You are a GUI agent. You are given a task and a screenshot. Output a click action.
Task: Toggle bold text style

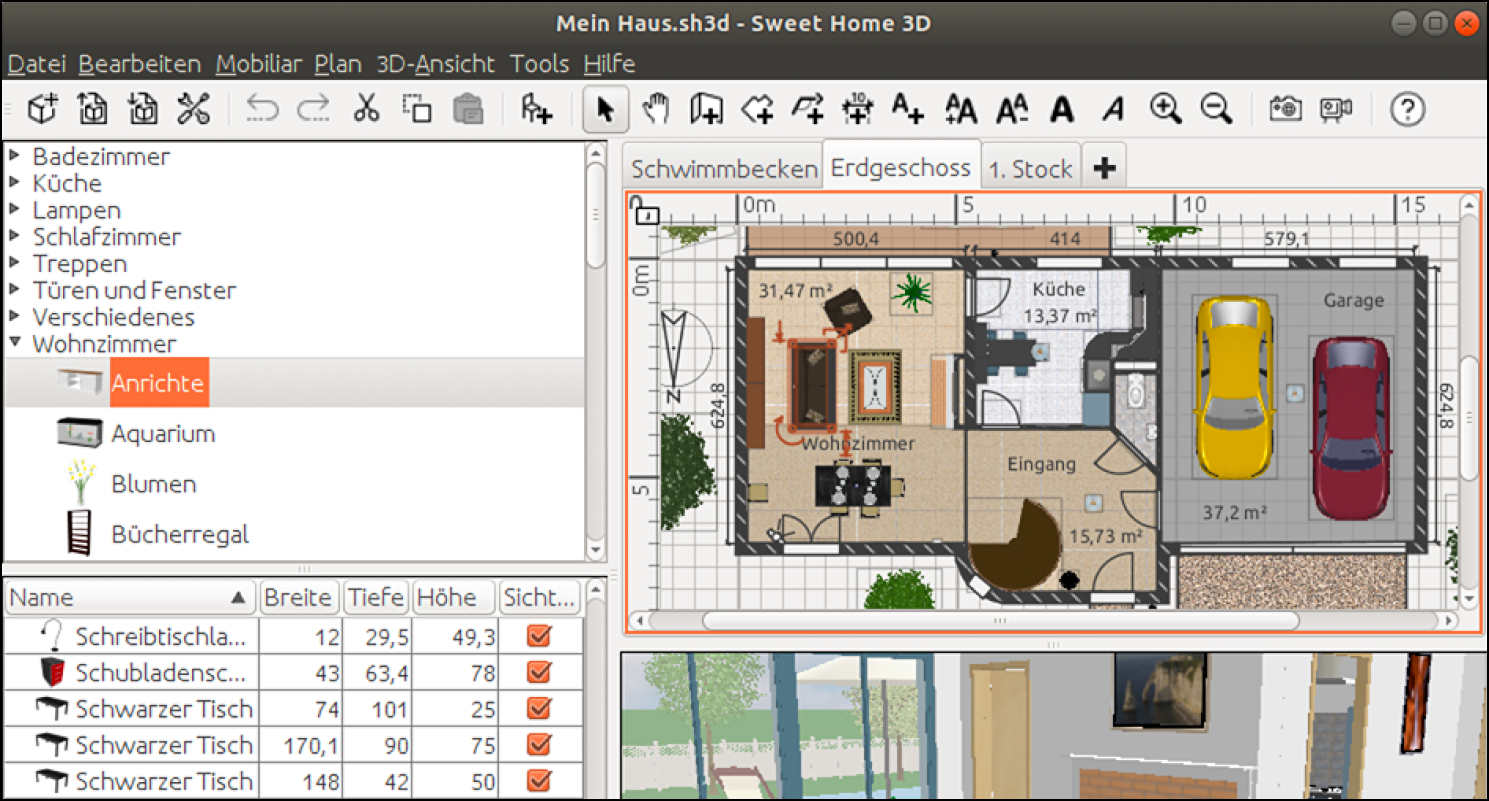[1062, 110]
